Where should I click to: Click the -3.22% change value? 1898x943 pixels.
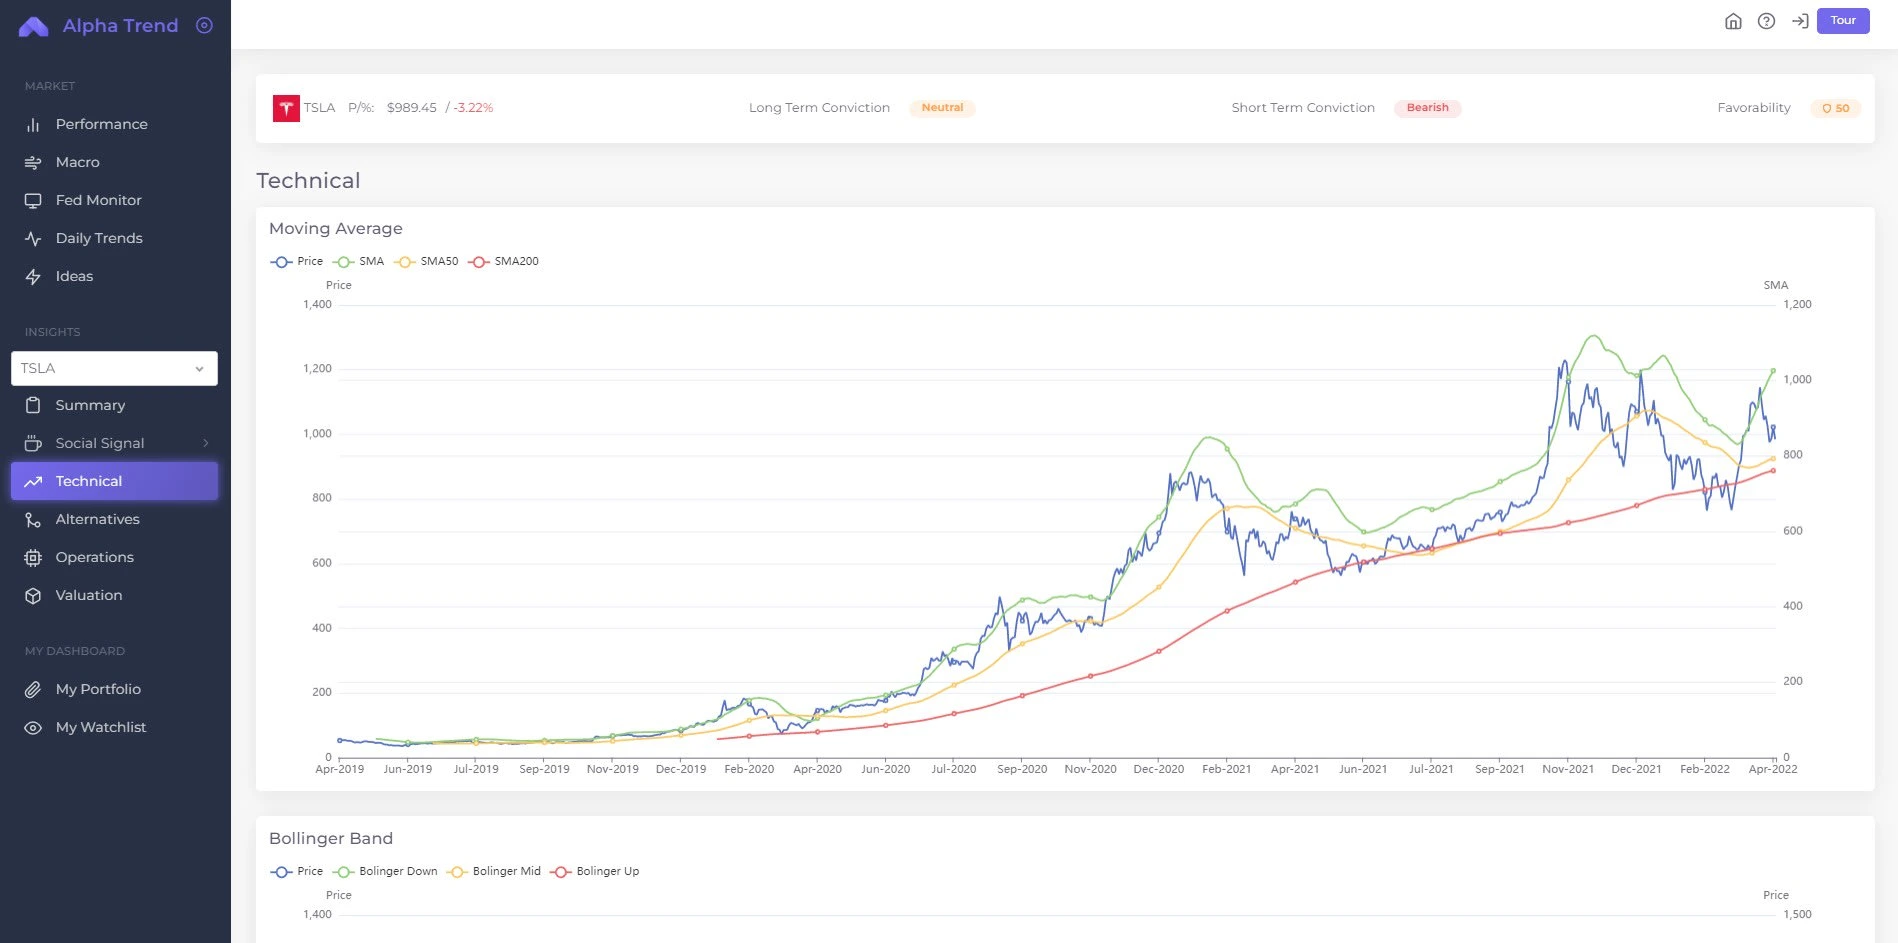(x=473, y=108)
